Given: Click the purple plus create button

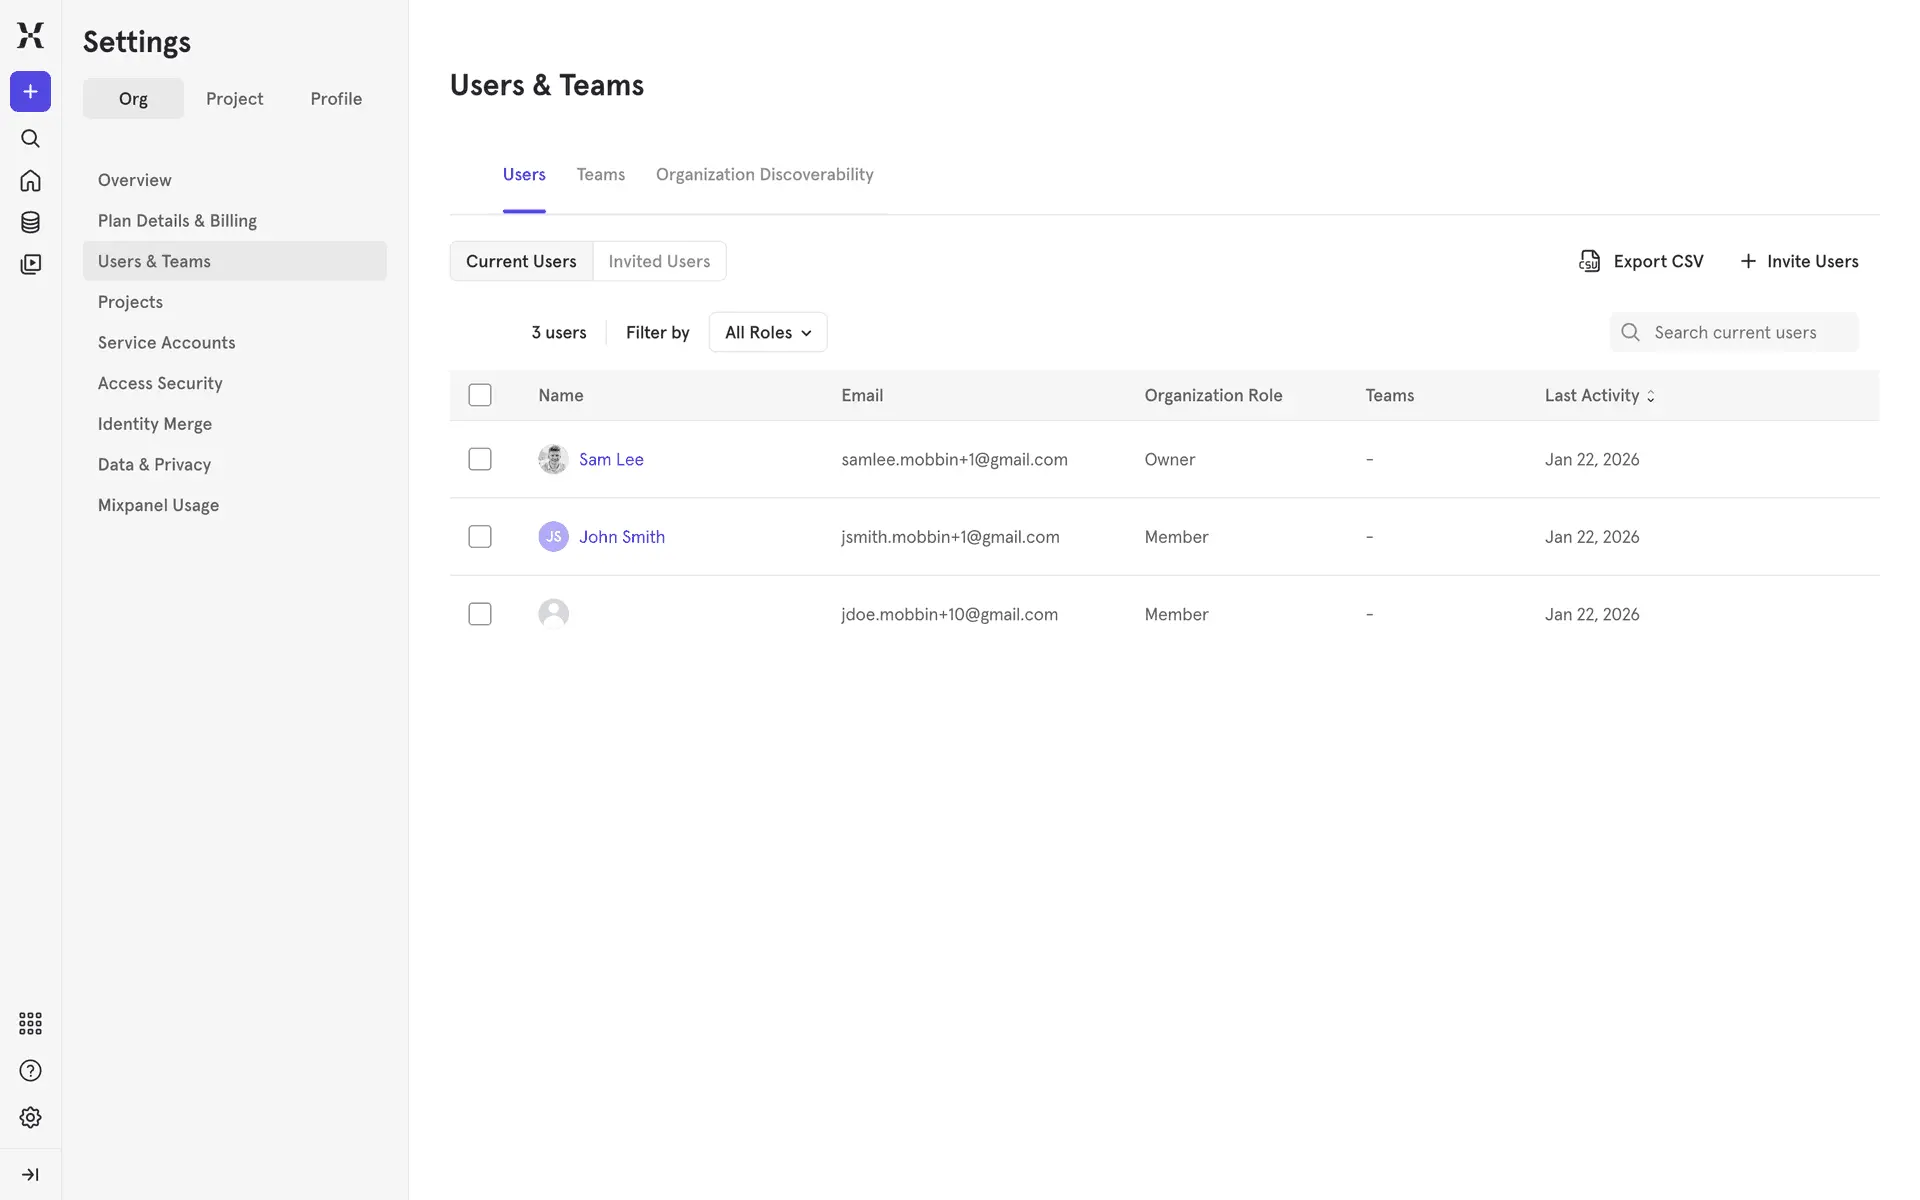Looking at the screenshot, I should [30, 92].
